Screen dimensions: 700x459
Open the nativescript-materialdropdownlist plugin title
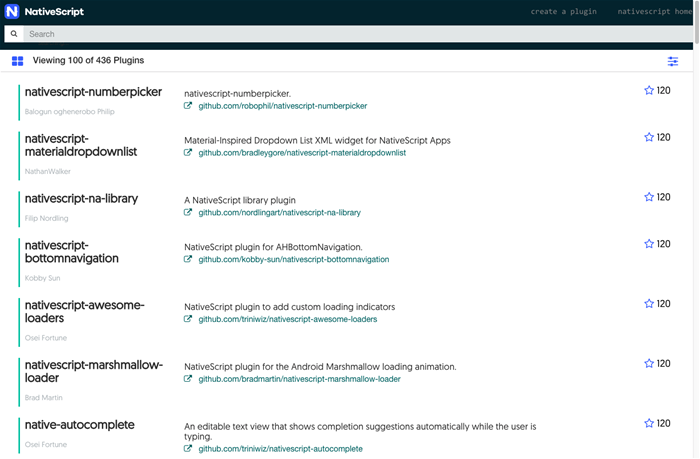[x=81, y=145]
